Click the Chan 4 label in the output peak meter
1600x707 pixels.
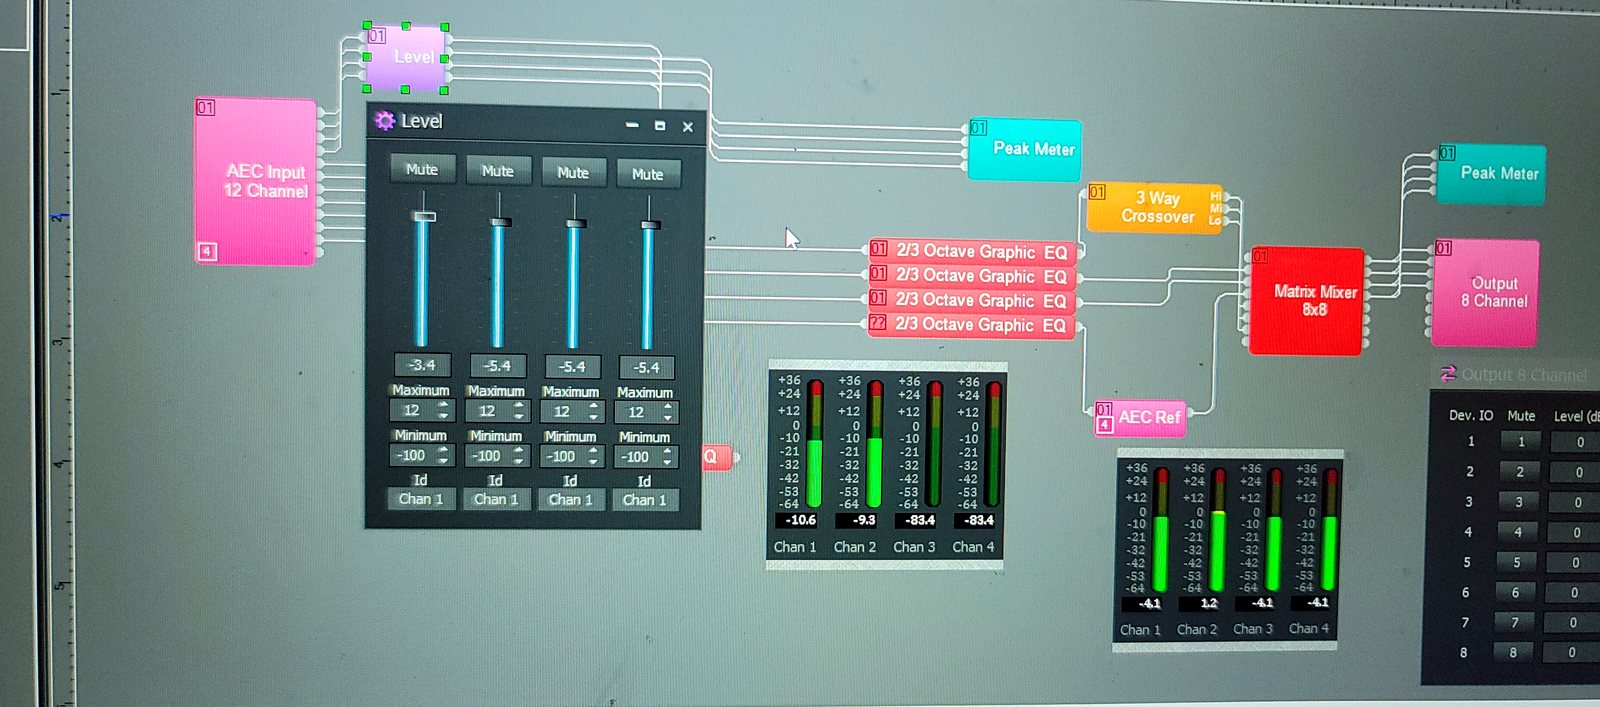pos(1309,629)
